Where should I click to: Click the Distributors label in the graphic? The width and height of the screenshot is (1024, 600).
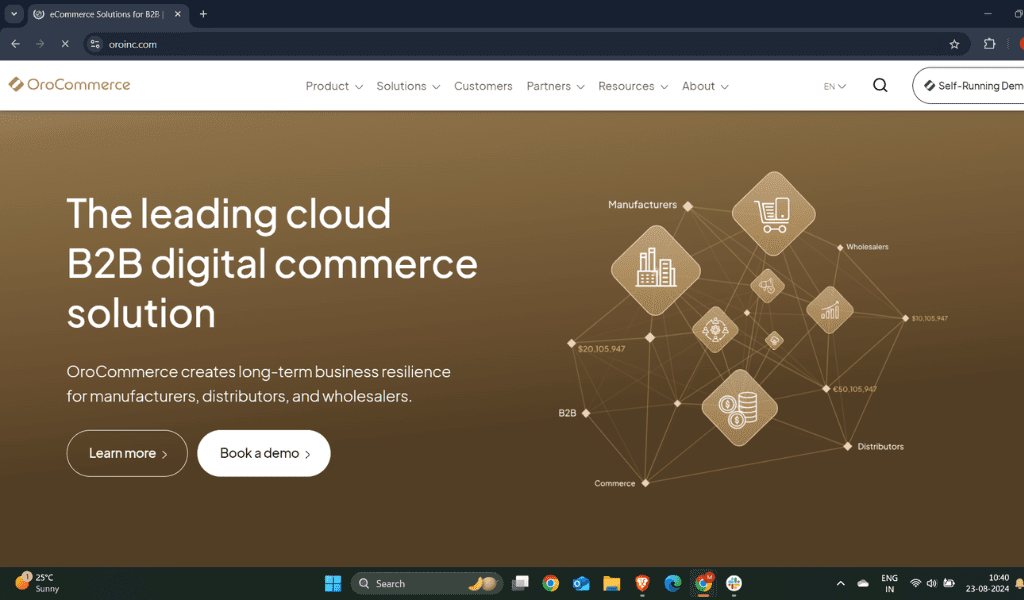(880, 447)
